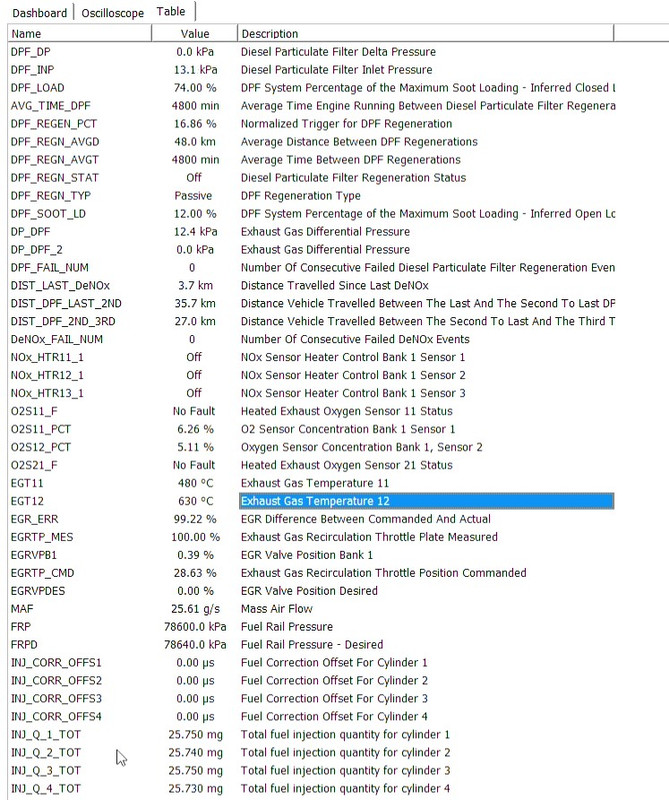Click DIST_DPF_LAST_2ND value 35.7 km

195,304
